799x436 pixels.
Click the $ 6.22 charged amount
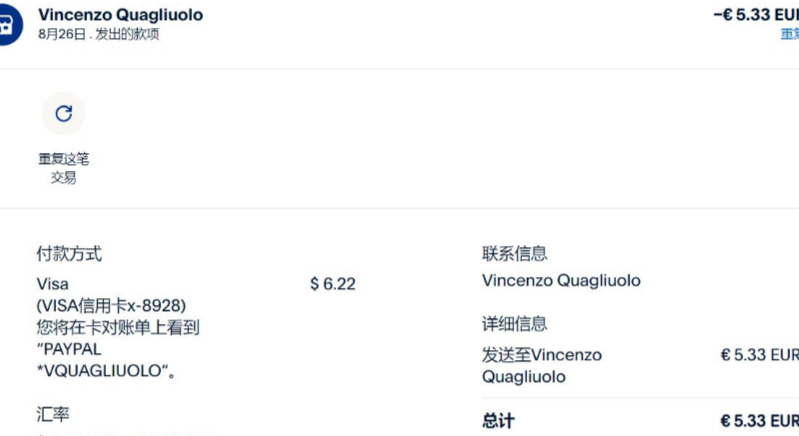[332, 284]
